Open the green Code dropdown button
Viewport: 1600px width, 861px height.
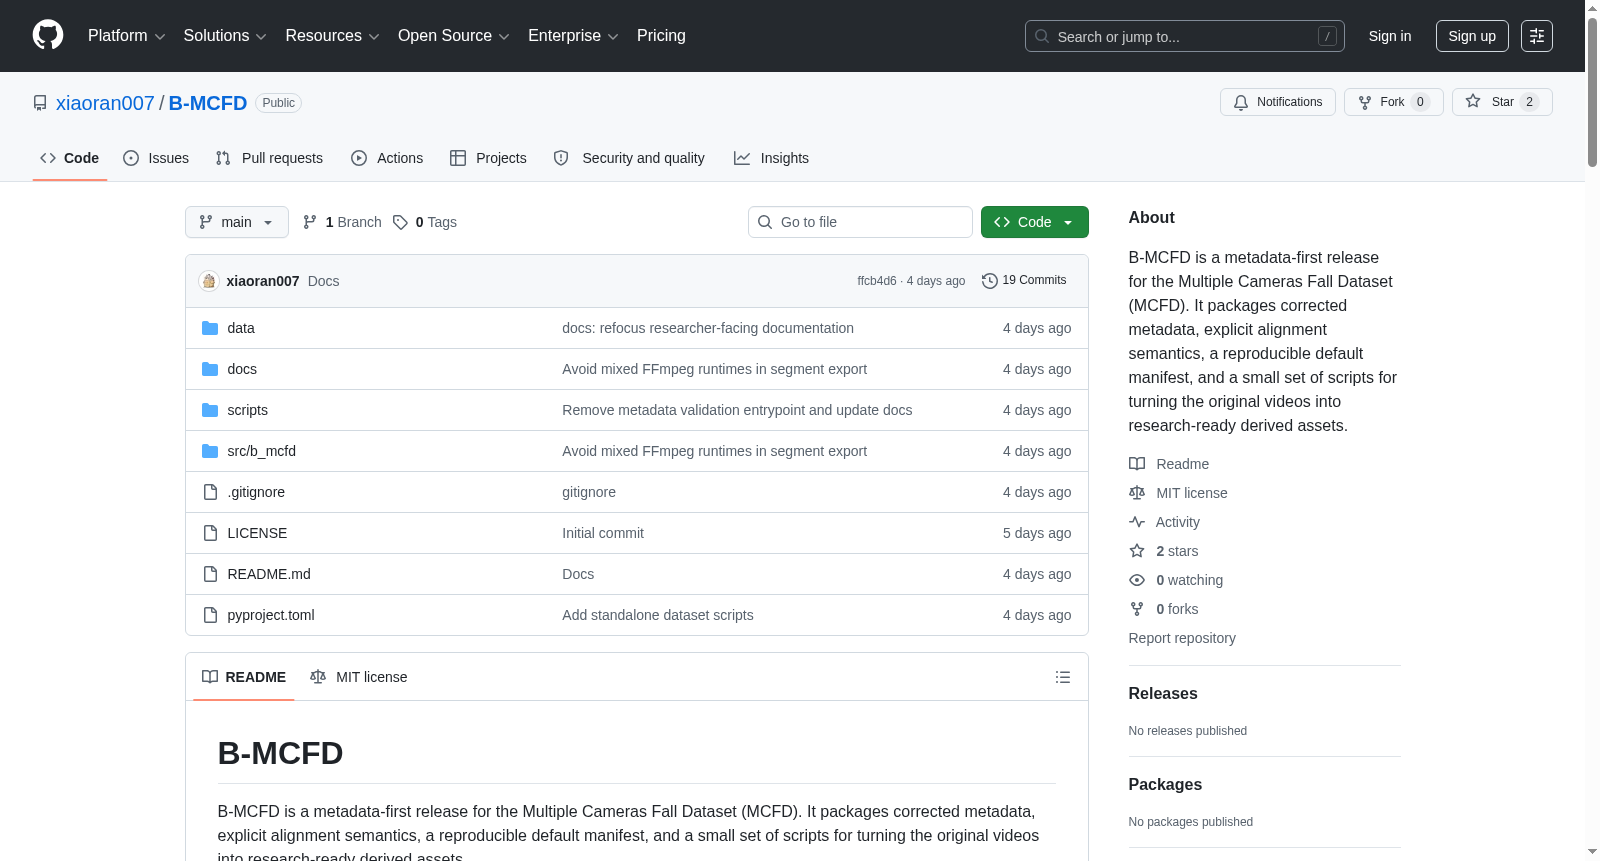[x=1035, y=222]
